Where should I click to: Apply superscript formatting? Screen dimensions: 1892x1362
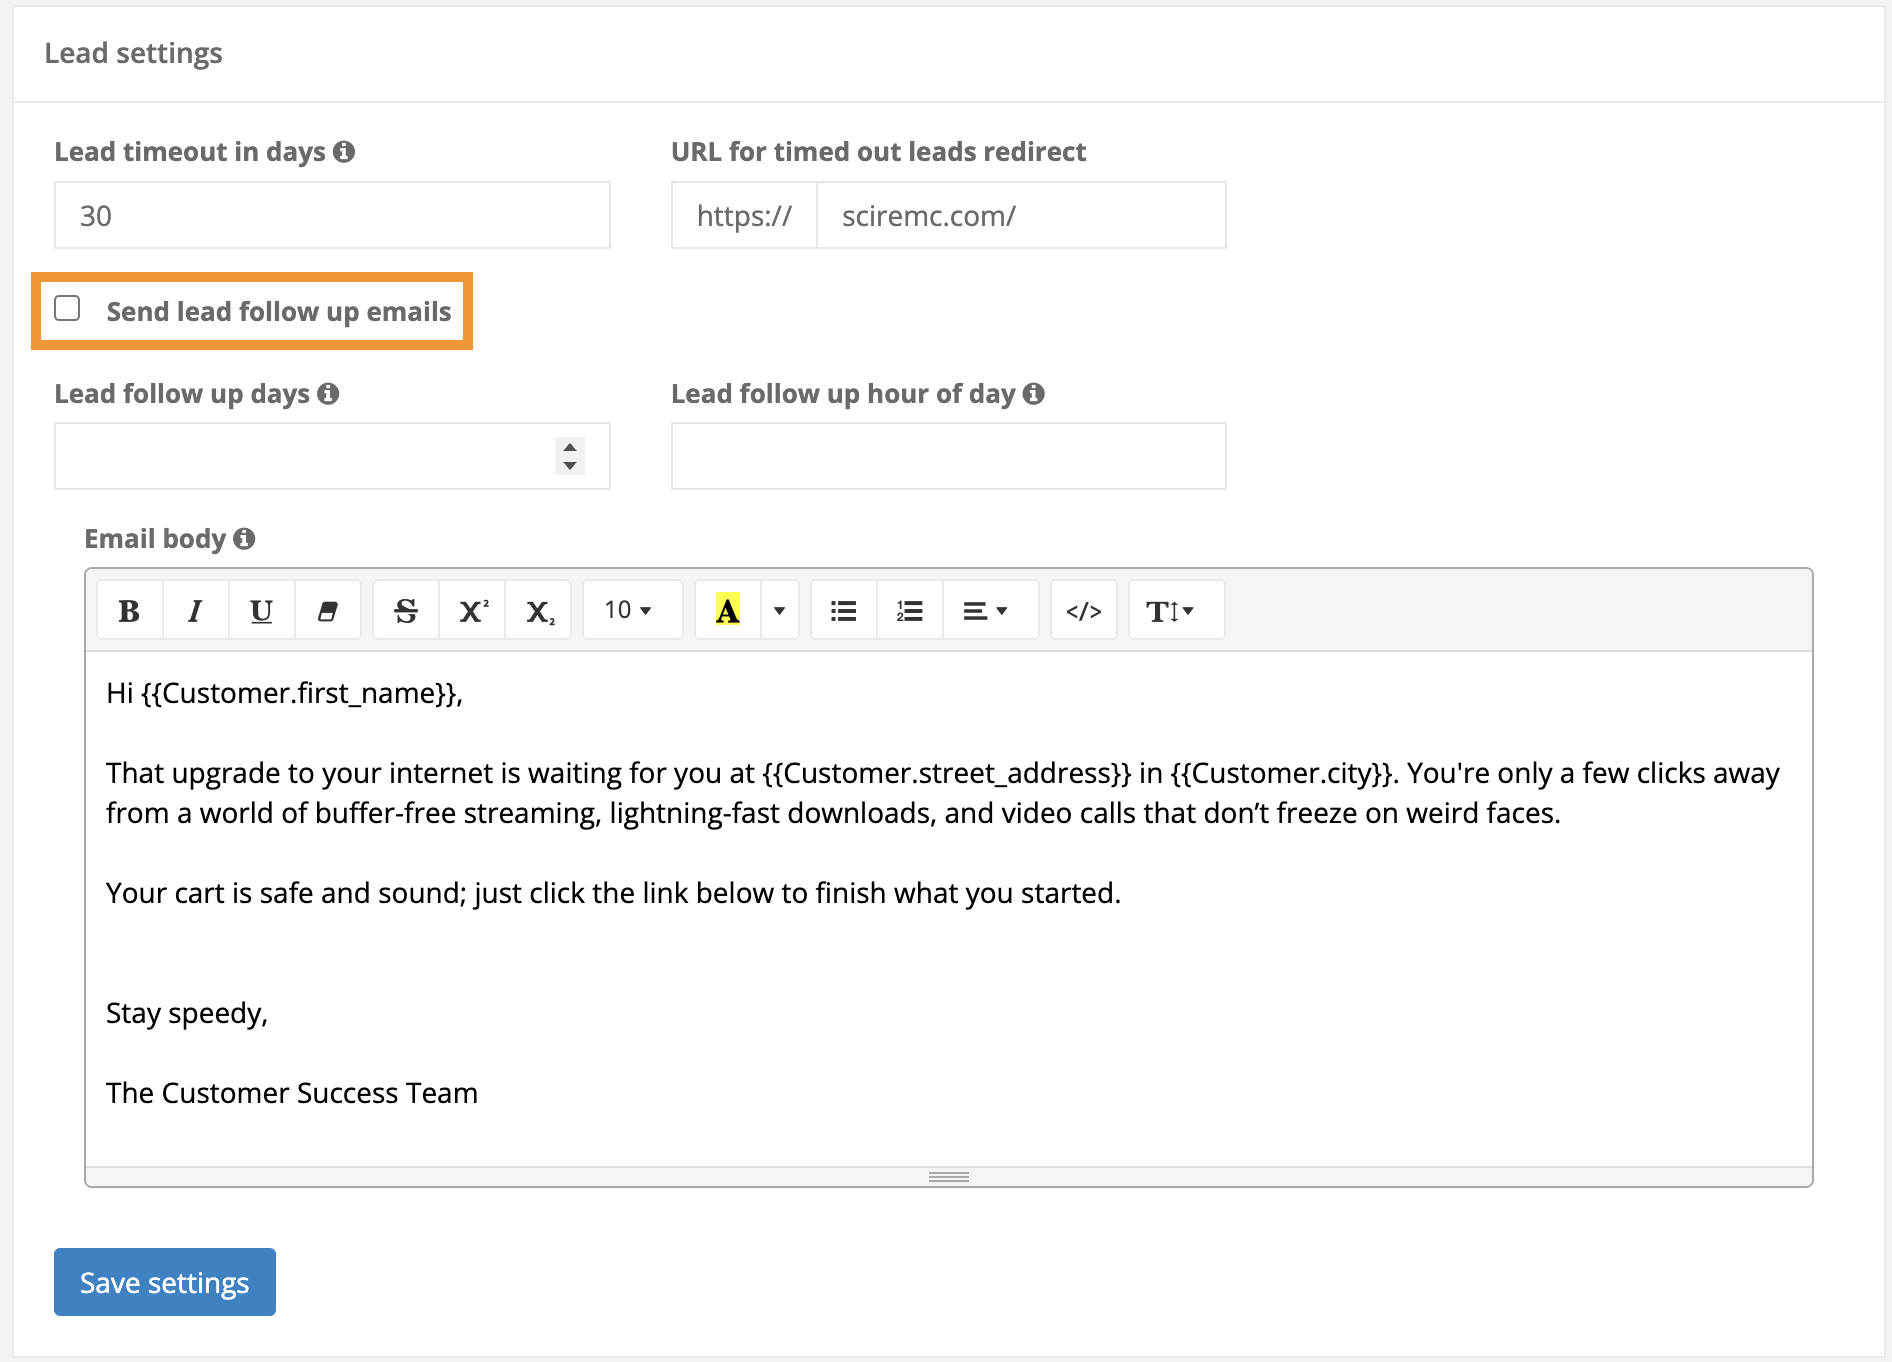pos(471,609)
